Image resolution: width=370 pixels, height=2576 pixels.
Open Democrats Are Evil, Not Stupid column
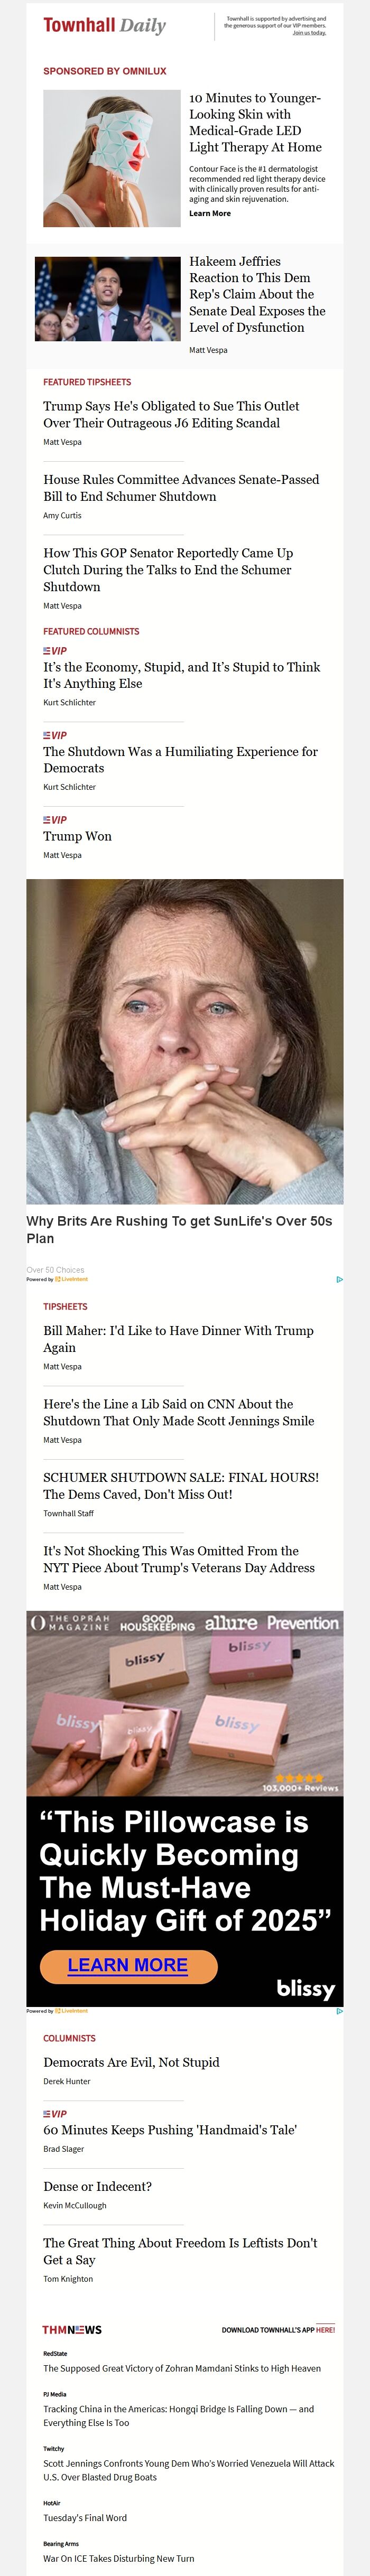[x=131, y=2061]
